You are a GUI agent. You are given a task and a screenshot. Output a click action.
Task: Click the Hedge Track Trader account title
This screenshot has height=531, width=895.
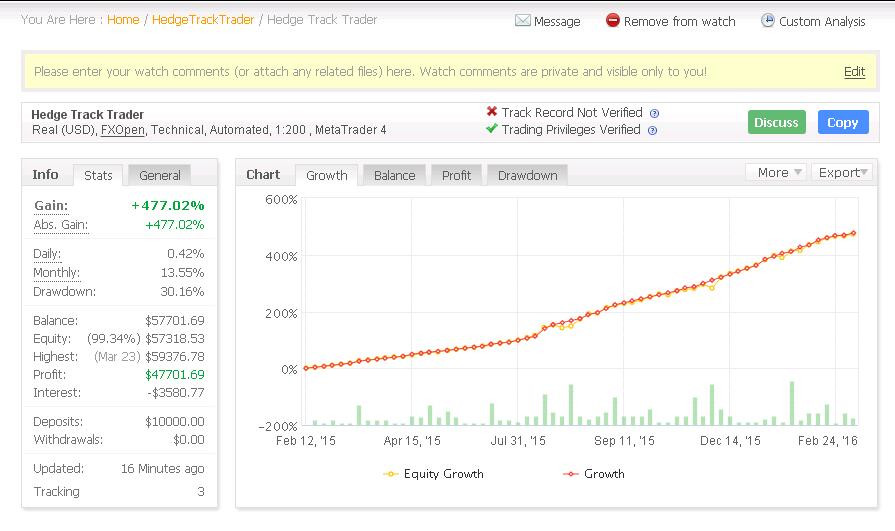click(x=87, y=115)
